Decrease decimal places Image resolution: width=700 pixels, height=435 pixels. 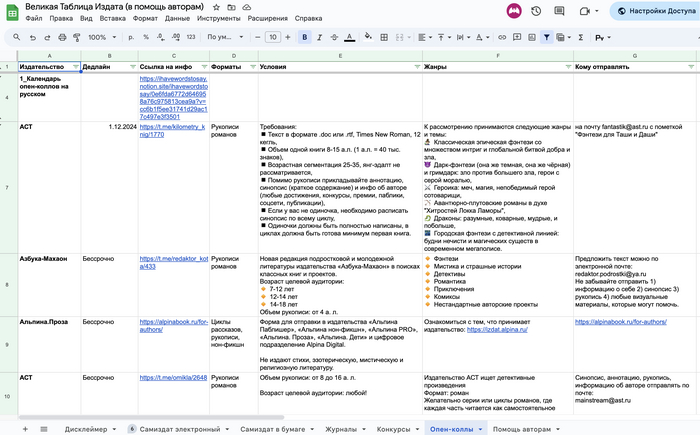(161, 38)
